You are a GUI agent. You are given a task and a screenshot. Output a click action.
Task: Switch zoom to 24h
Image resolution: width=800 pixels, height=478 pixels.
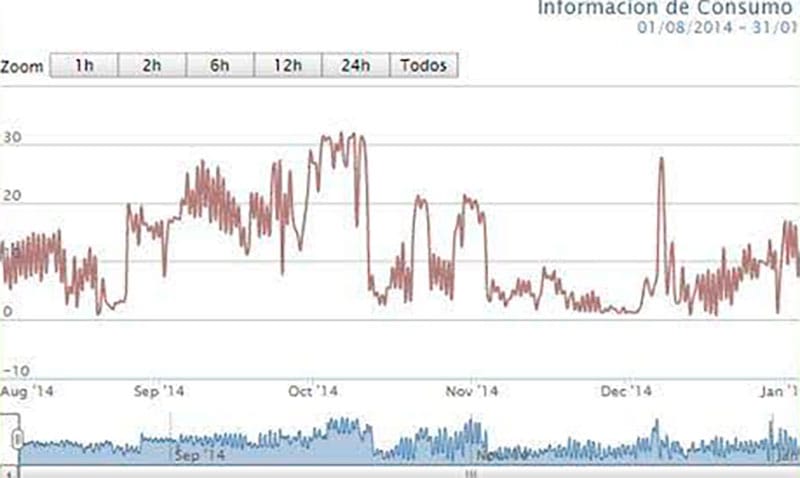pyautogui.click(x=355, y=66)
